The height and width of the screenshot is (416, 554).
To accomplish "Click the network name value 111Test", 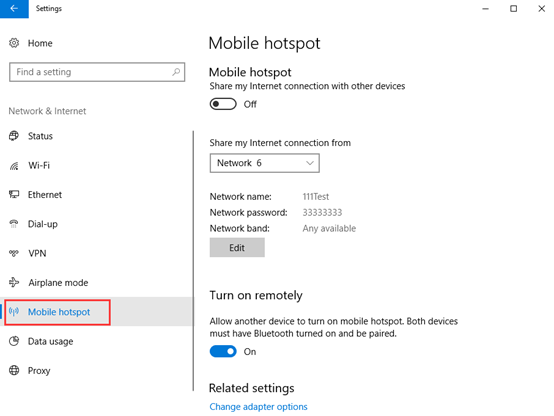I will (316, 197).
